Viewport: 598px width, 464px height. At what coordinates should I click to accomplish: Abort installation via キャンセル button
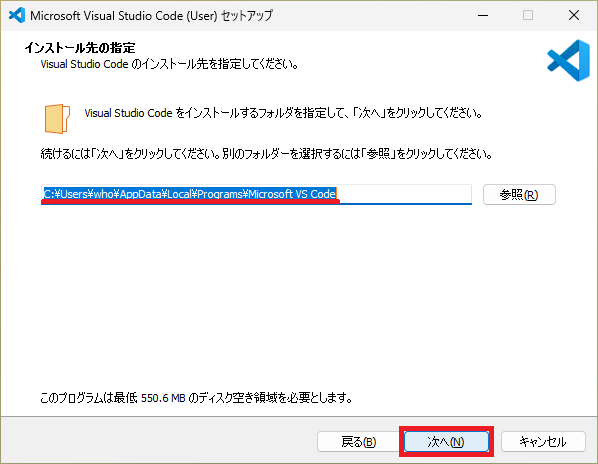point(543,442)
